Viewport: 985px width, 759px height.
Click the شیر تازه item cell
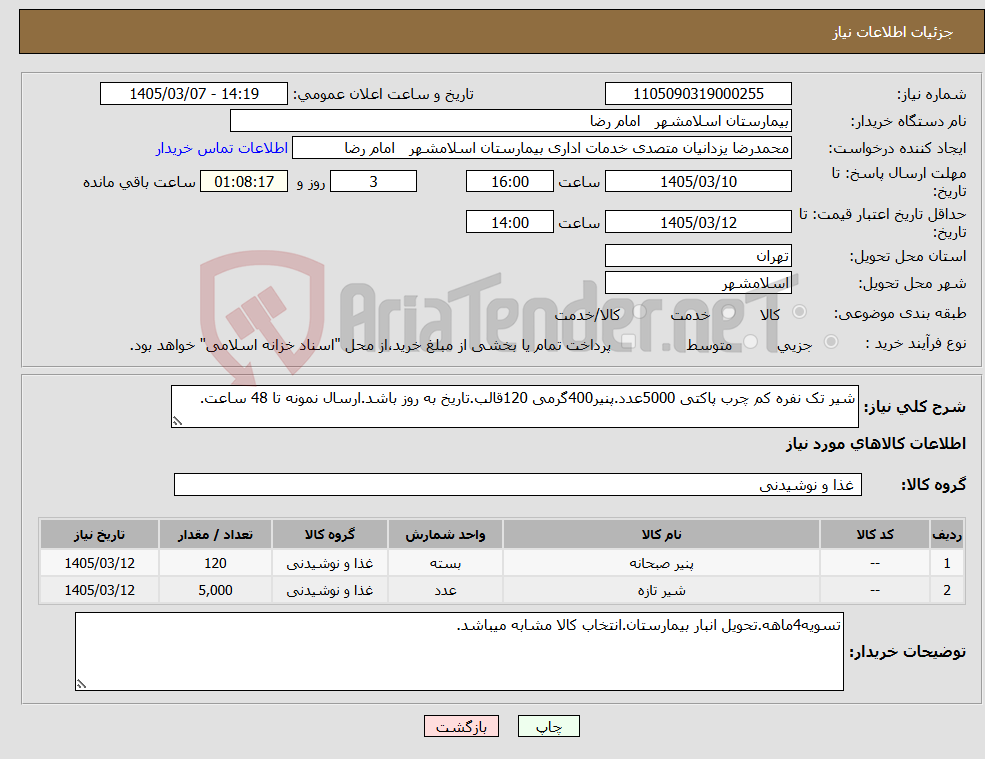[661, 590]
